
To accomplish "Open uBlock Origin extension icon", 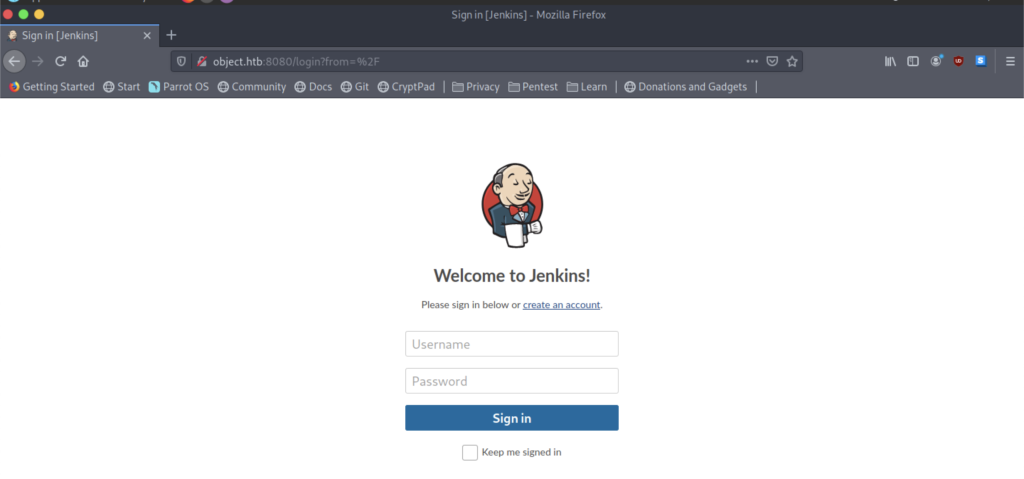I will 959,61.
